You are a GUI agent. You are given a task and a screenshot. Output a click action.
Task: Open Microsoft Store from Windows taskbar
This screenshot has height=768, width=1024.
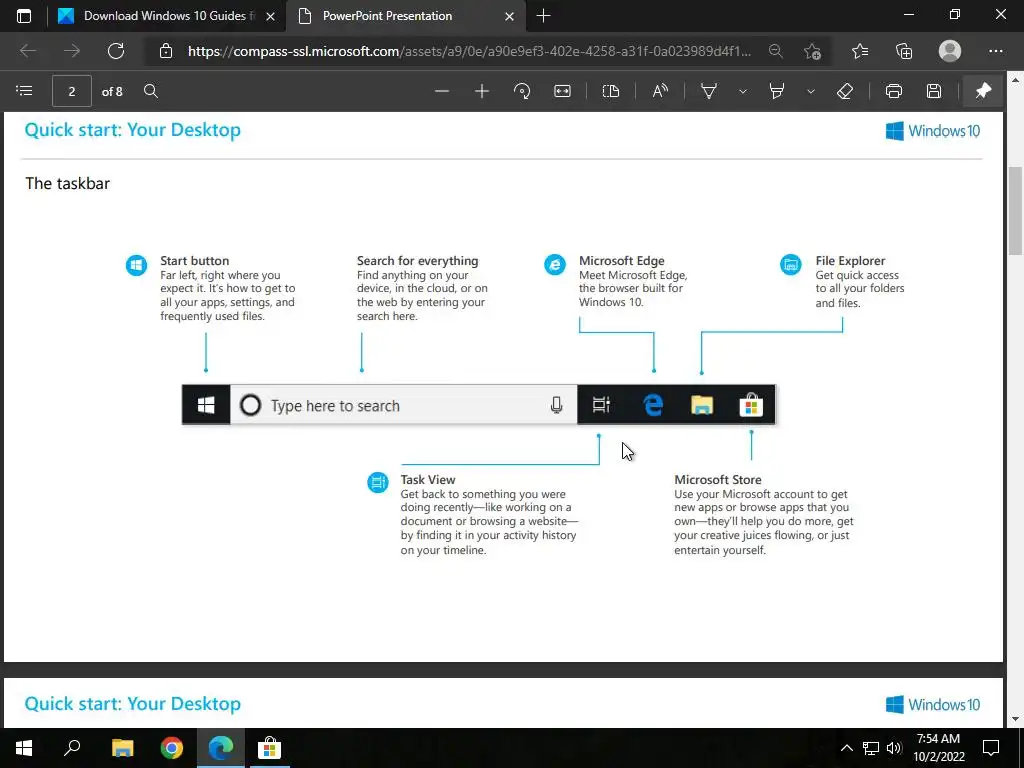269,748
